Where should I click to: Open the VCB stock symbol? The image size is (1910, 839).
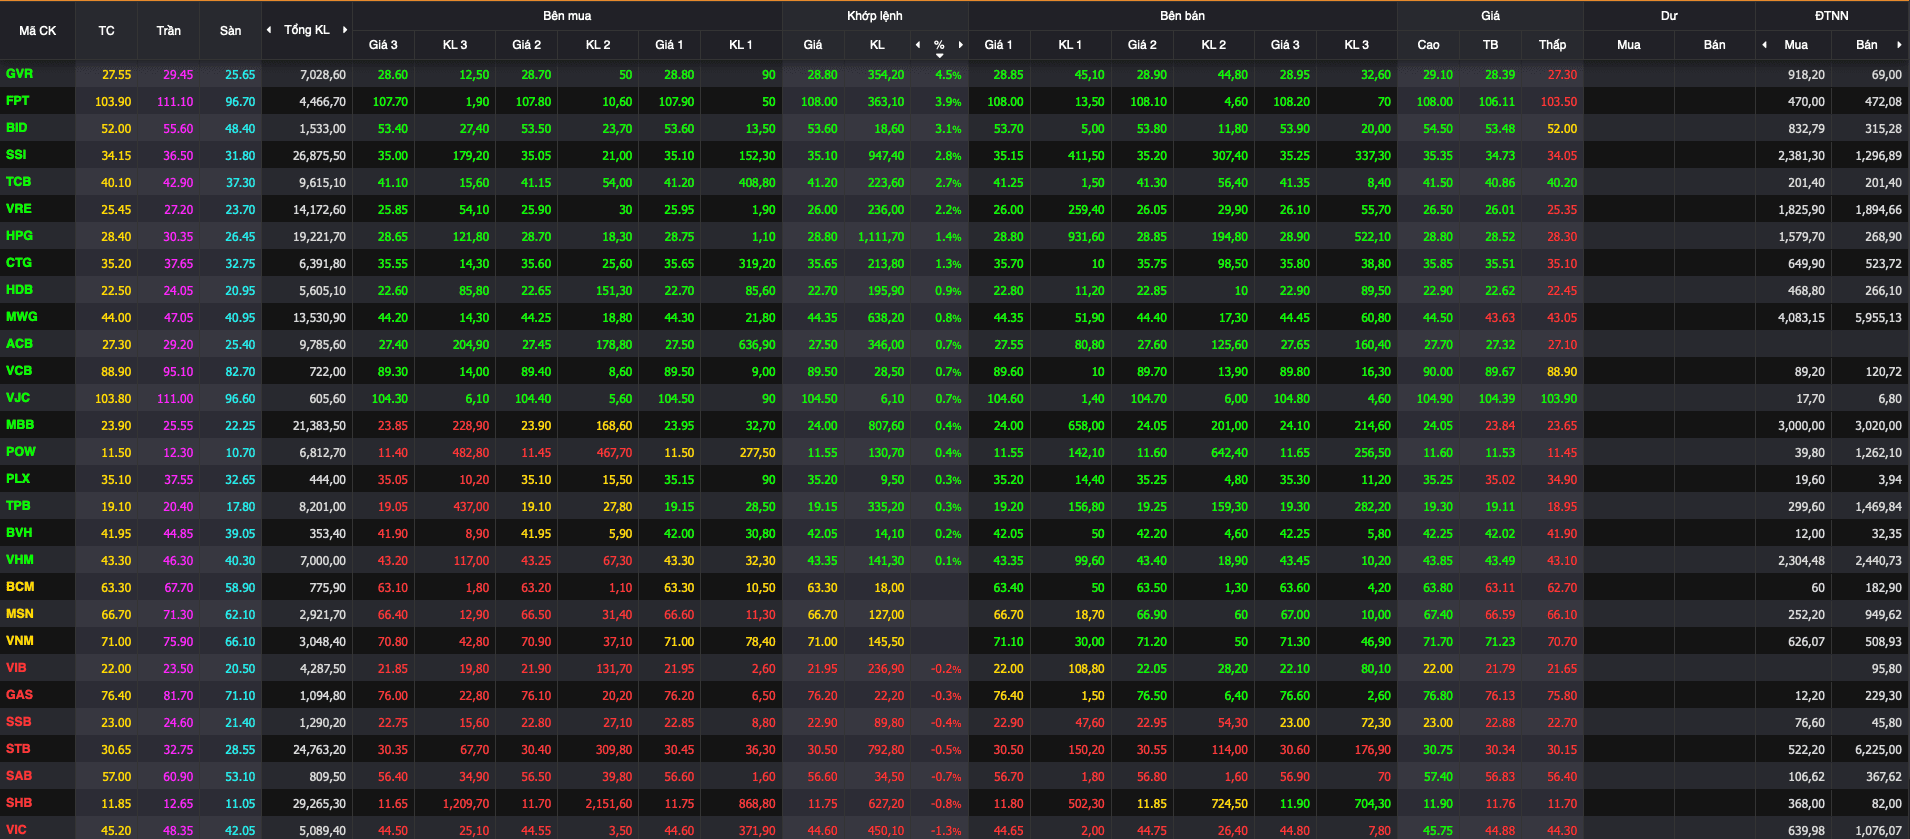pyautogui.click(x=19, y=371)
